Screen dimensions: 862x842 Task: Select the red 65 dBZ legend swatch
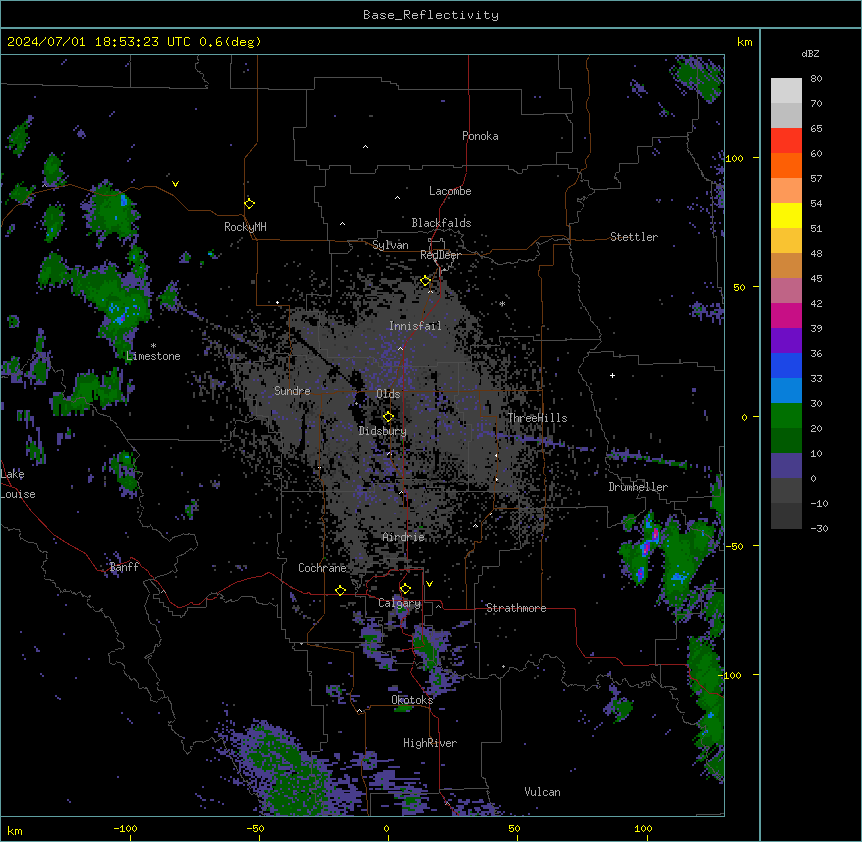786,141
